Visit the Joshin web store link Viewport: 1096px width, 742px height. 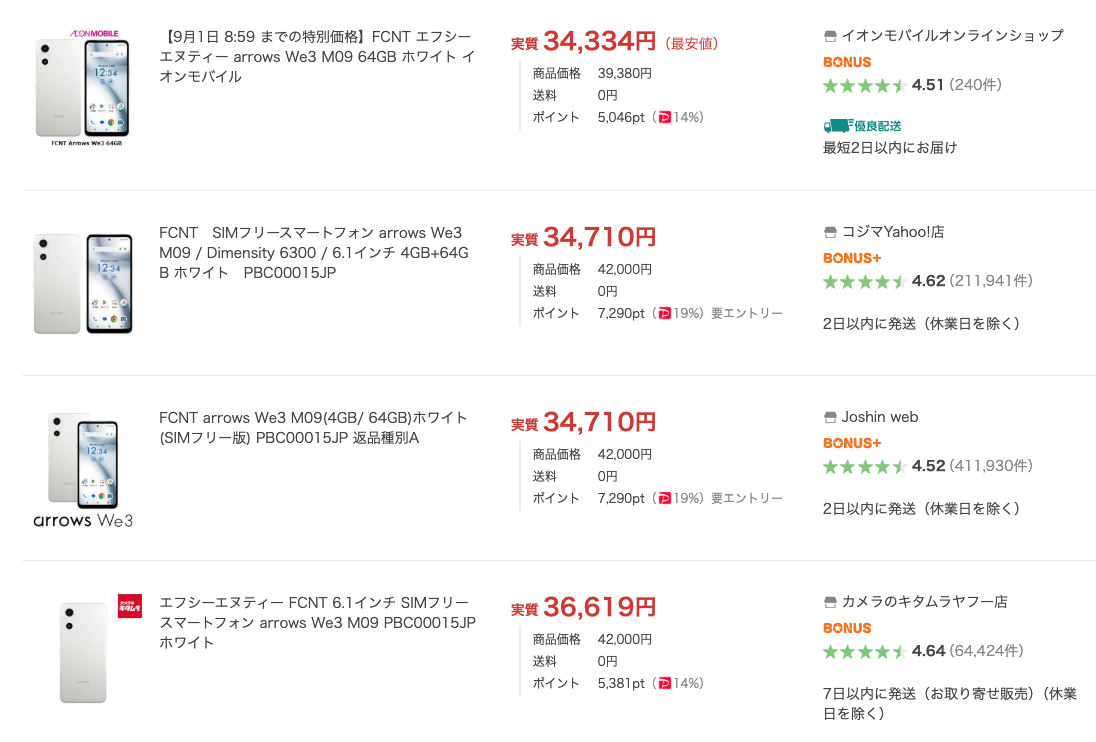(x=879, y=417)
